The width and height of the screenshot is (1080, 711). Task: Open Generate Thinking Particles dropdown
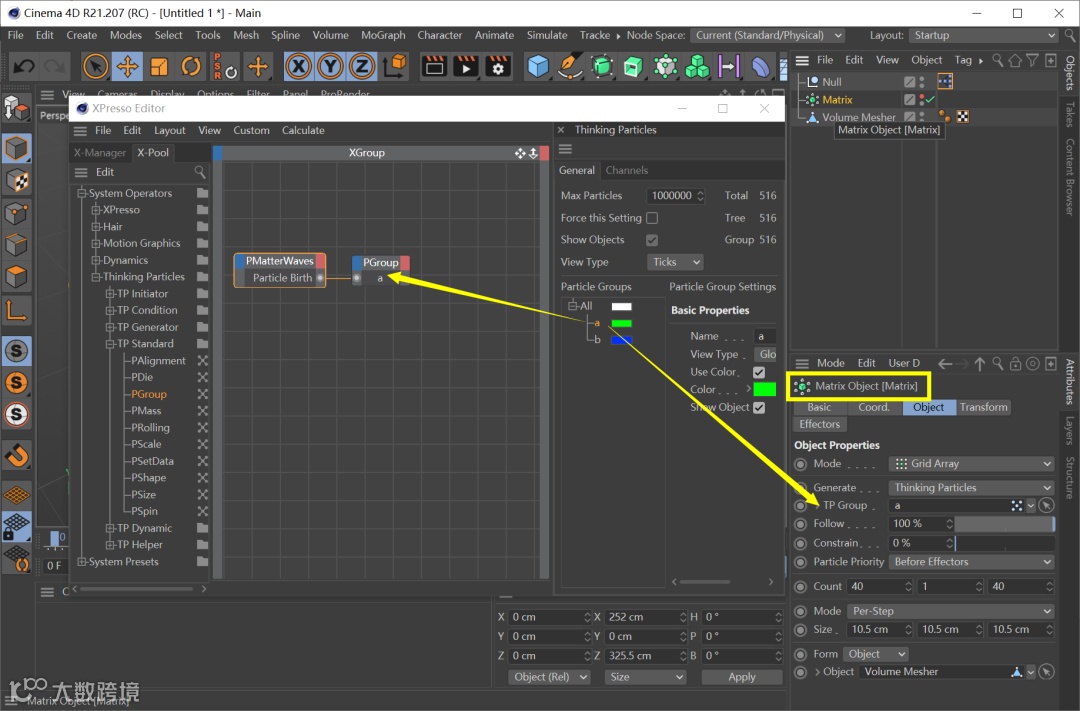coord(971,488)
